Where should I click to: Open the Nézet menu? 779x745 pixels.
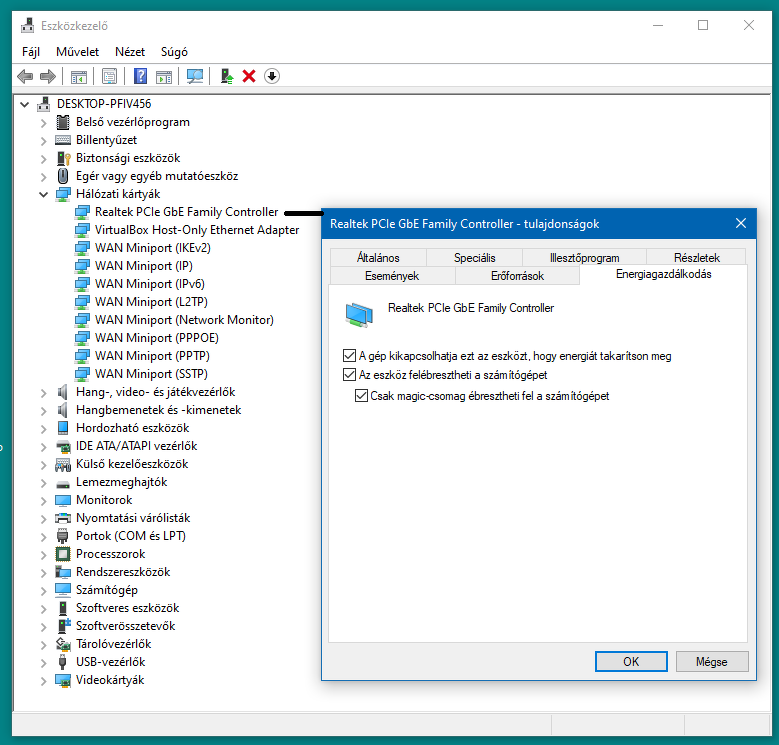(130, 52)
